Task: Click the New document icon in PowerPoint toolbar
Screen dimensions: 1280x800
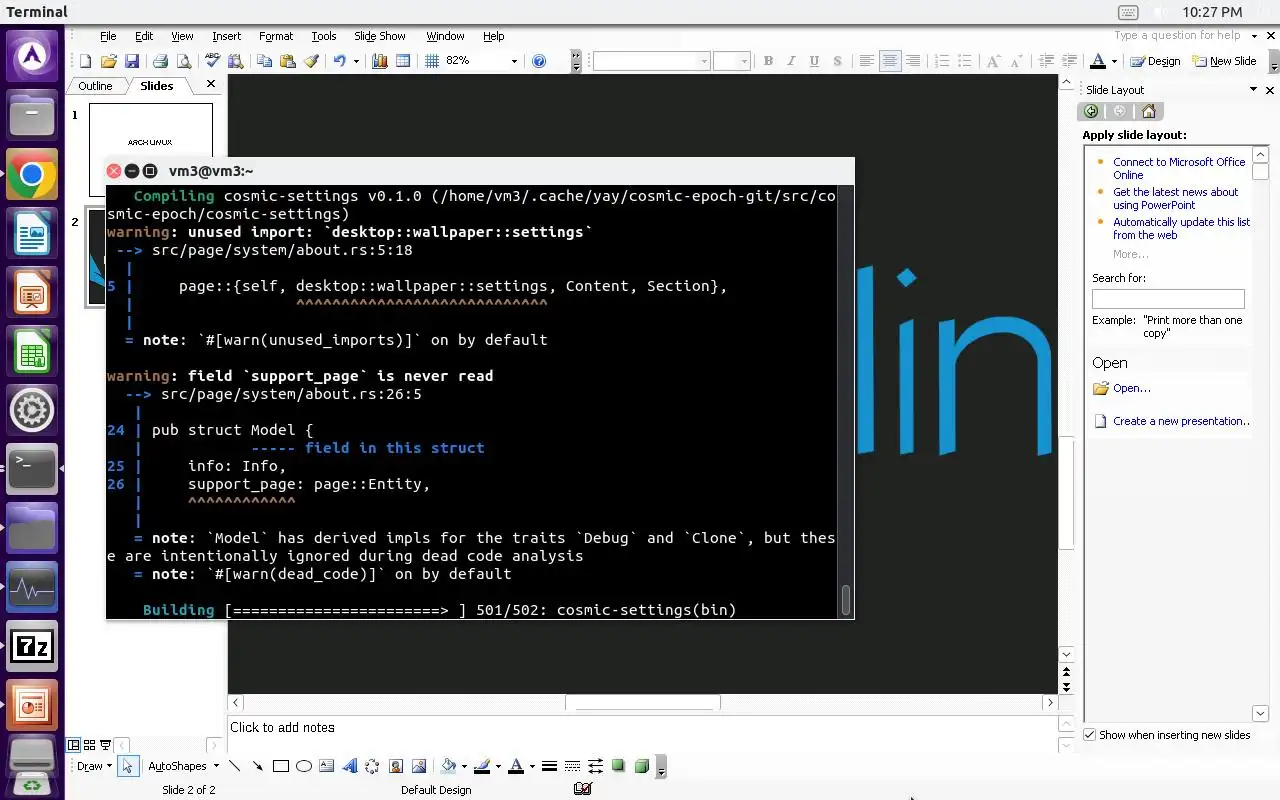Action: coord(86,61)
